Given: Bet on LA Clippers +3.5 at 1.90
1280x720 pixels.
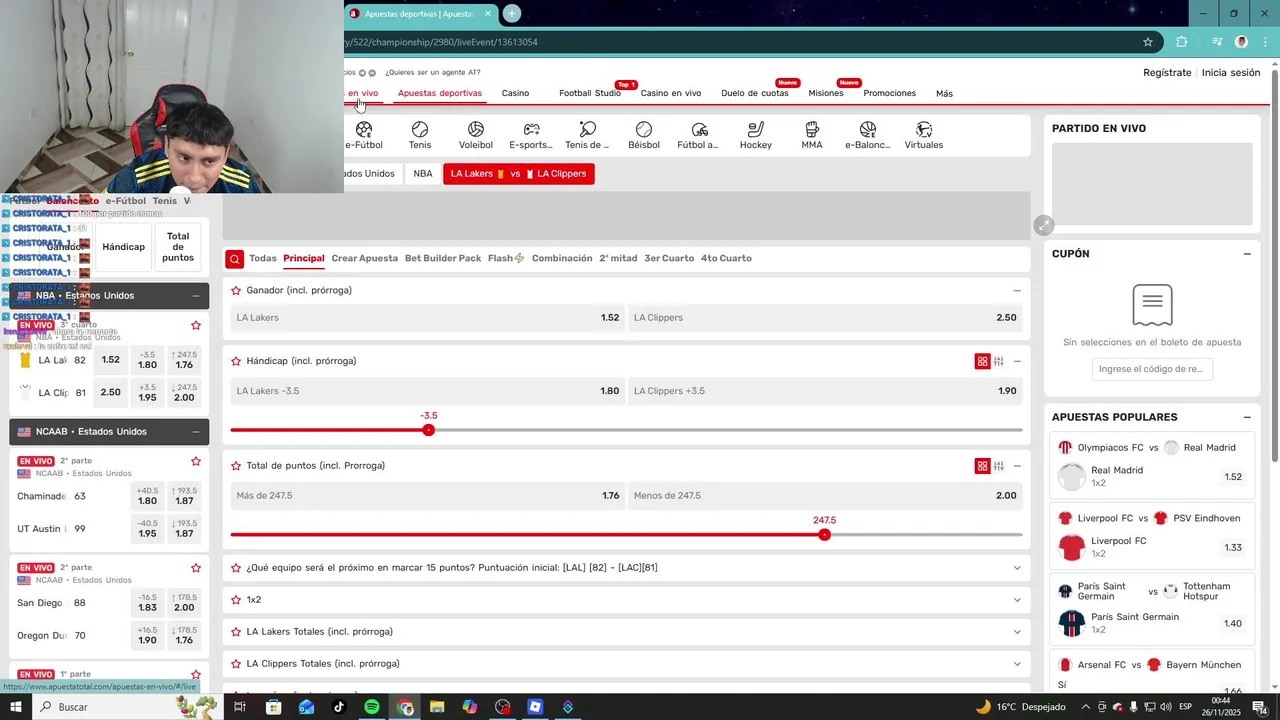Looking at the screenshot, I should click(x=825, y=391).
